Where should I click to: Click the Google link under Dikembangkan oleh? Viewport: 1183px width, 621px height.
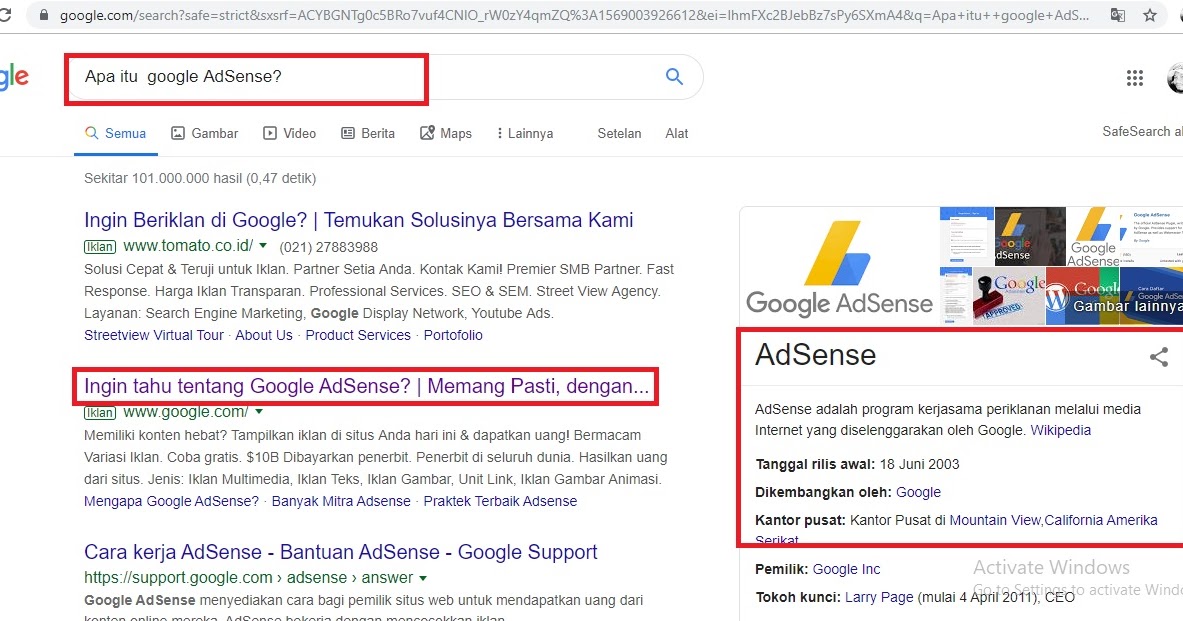918,492
